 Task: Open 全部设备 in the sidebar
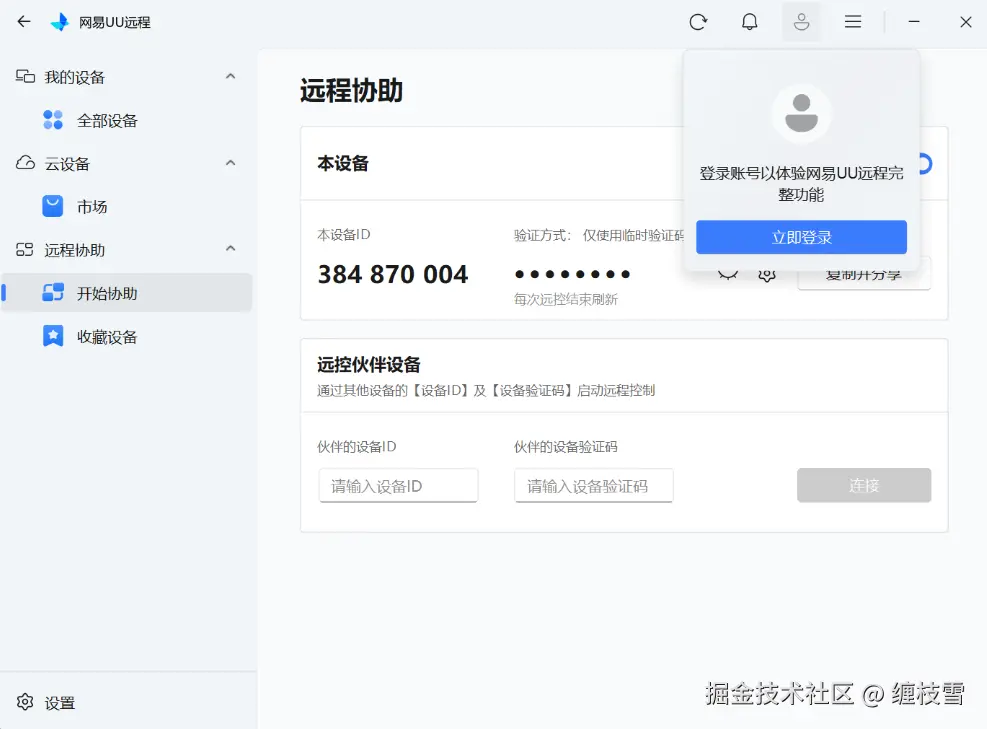[126, 120]
